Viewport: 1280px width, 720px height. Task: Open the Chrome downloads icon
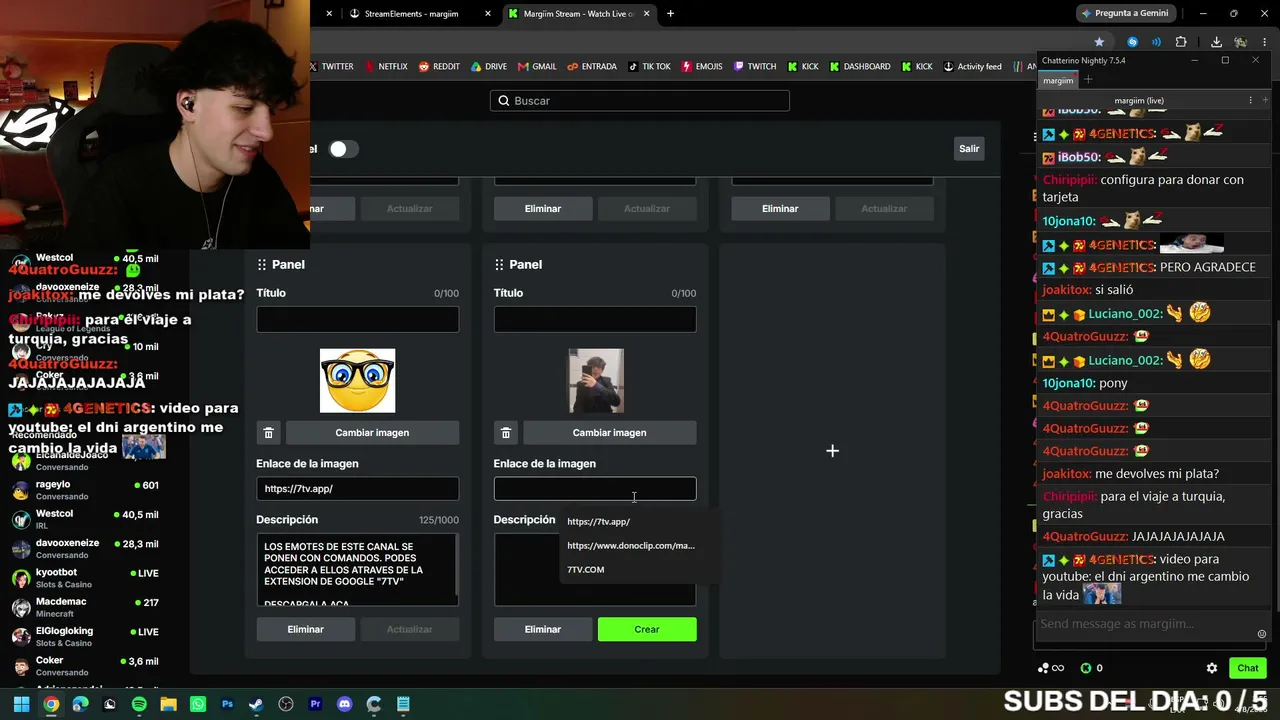pyautogui.click(x=1216, y=42)
